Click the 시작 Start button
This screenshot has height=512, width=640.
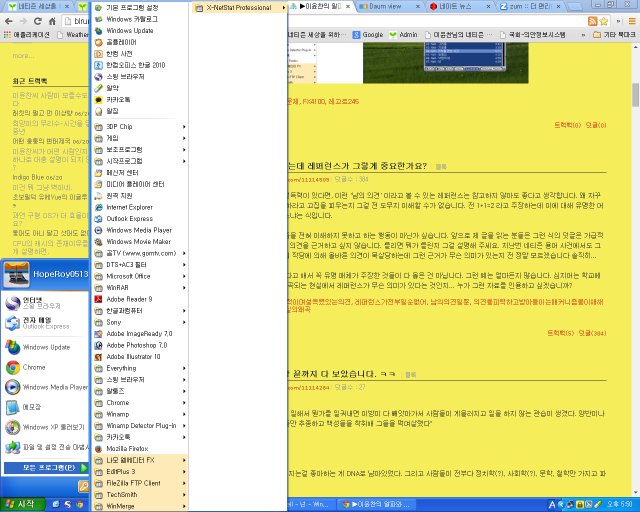(22, 504)
